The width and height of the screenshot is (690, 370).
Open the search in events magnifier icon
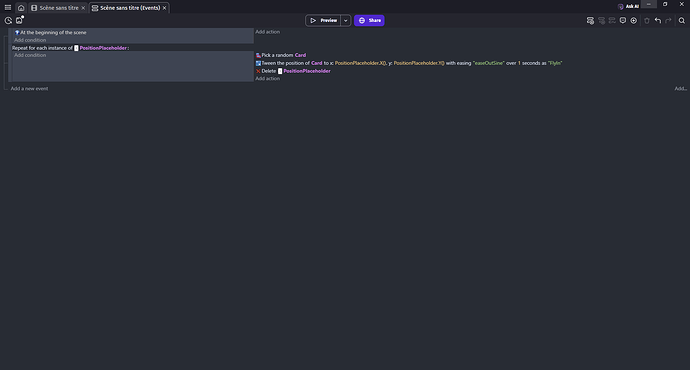coord(682,20)
